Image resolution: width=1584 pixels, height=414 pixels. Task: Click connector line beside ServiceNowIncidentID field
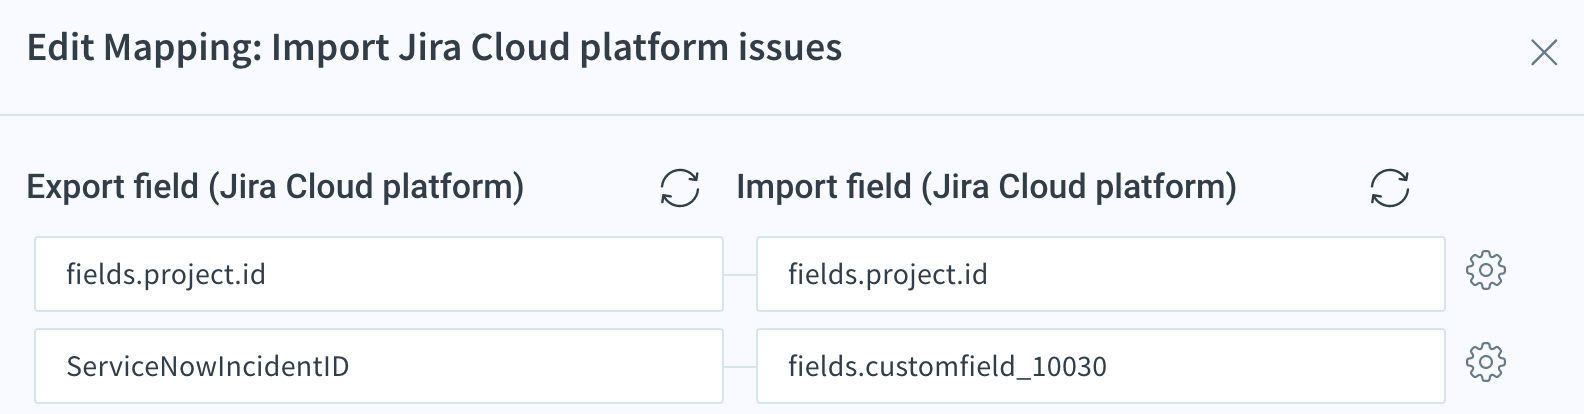pyautogui.click(x=740, y=367)
